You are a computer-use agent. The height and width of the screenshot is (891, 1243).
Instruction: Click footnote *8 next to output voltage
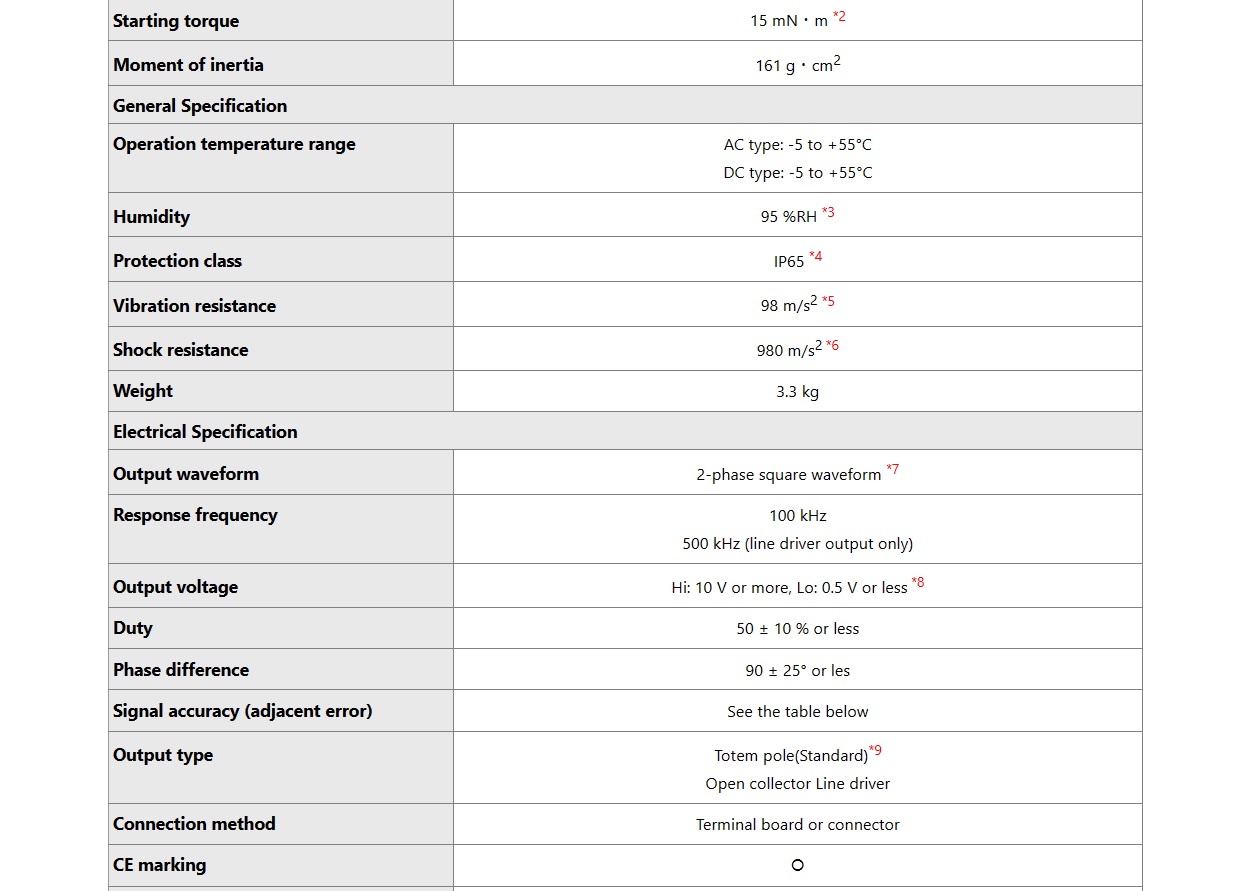coord(918,583)
